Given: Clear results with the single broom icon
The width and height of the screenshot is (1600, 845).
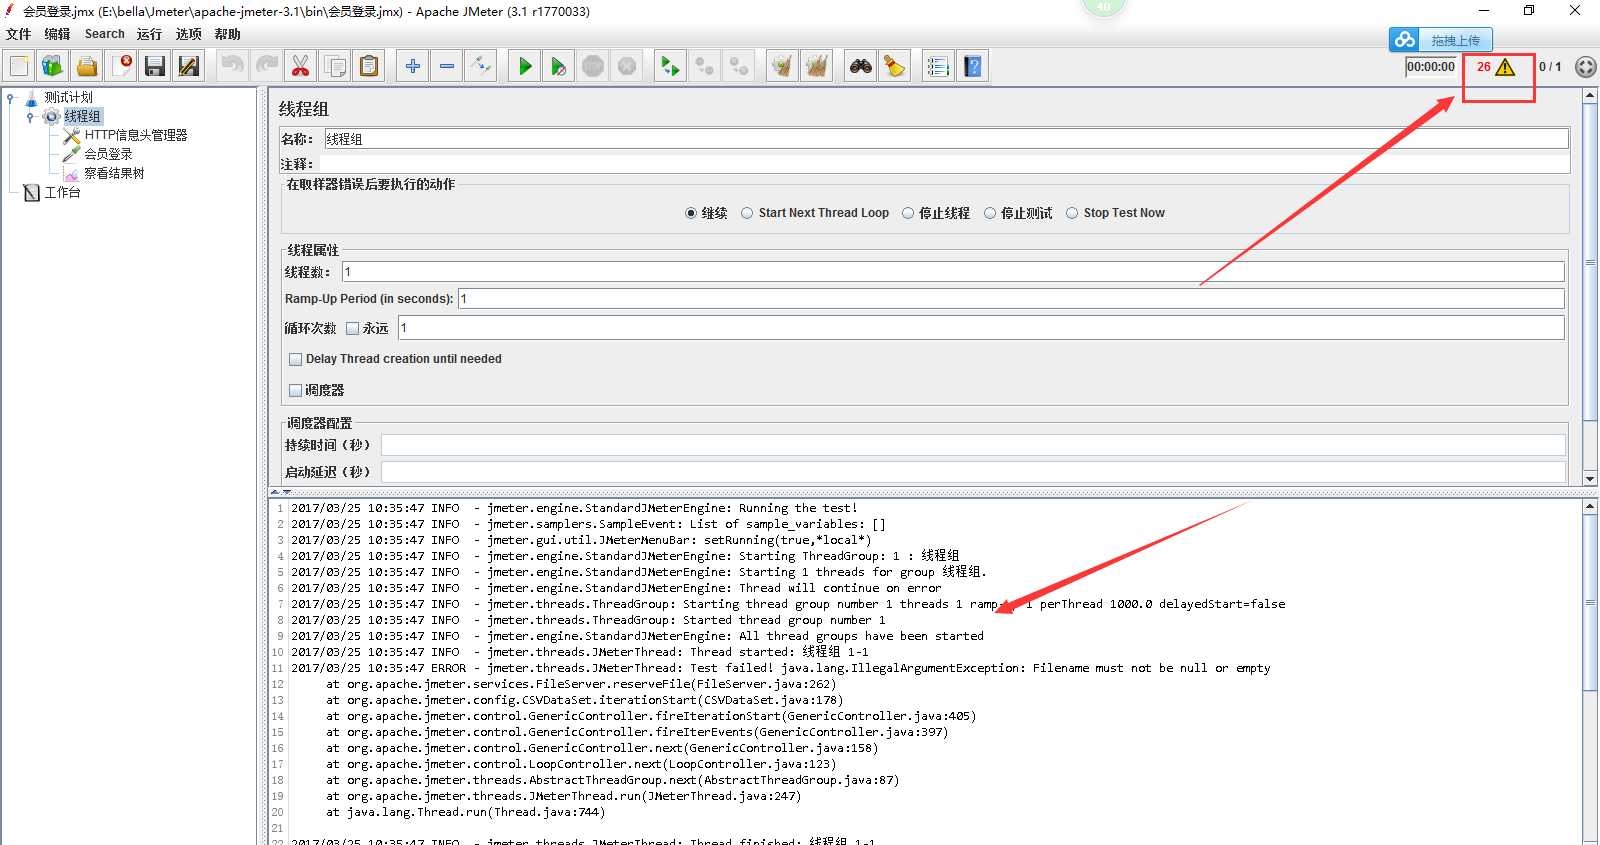Looking at the screenshot, I should 783,66.
